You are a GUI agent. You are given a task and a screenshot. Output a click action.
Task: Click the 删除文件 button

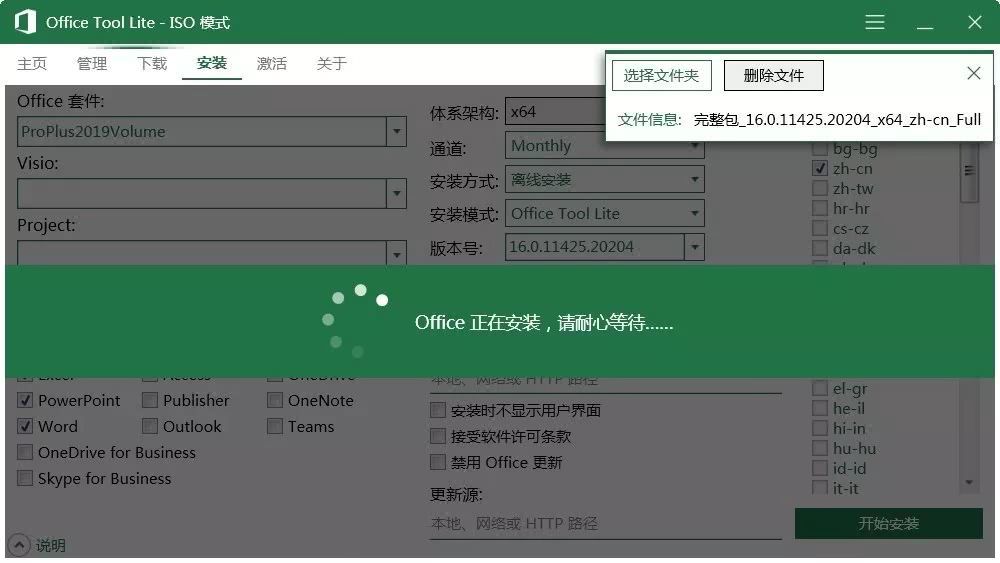click(x=774, y=76)
